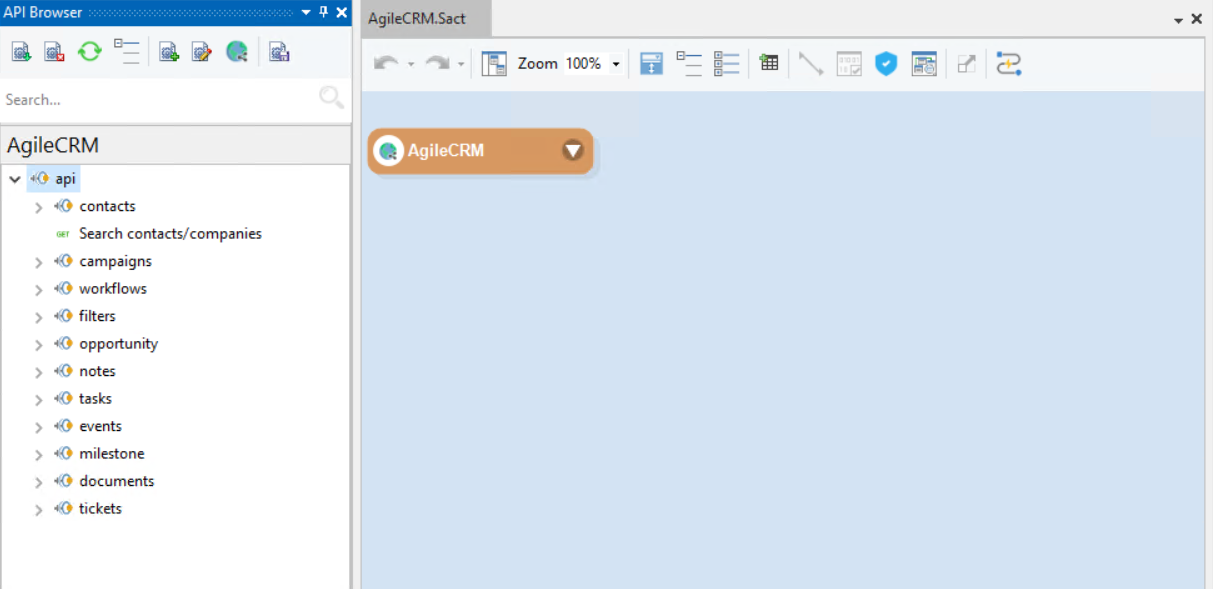The image size is (1213, 589).
Task: Click the API document icon with red X
Action: click(x=55, y=52)
